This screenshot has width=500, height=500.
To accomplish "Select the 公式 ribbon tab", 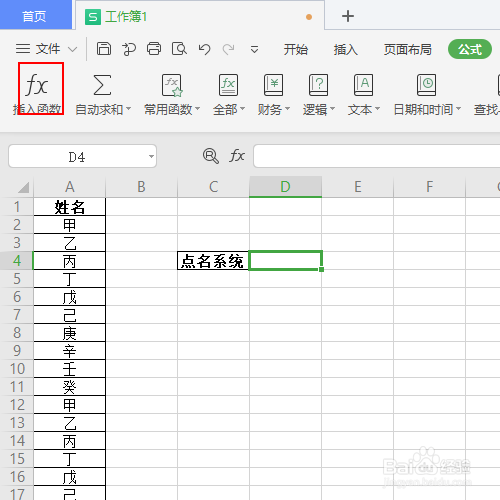I will tap(470, 49).
